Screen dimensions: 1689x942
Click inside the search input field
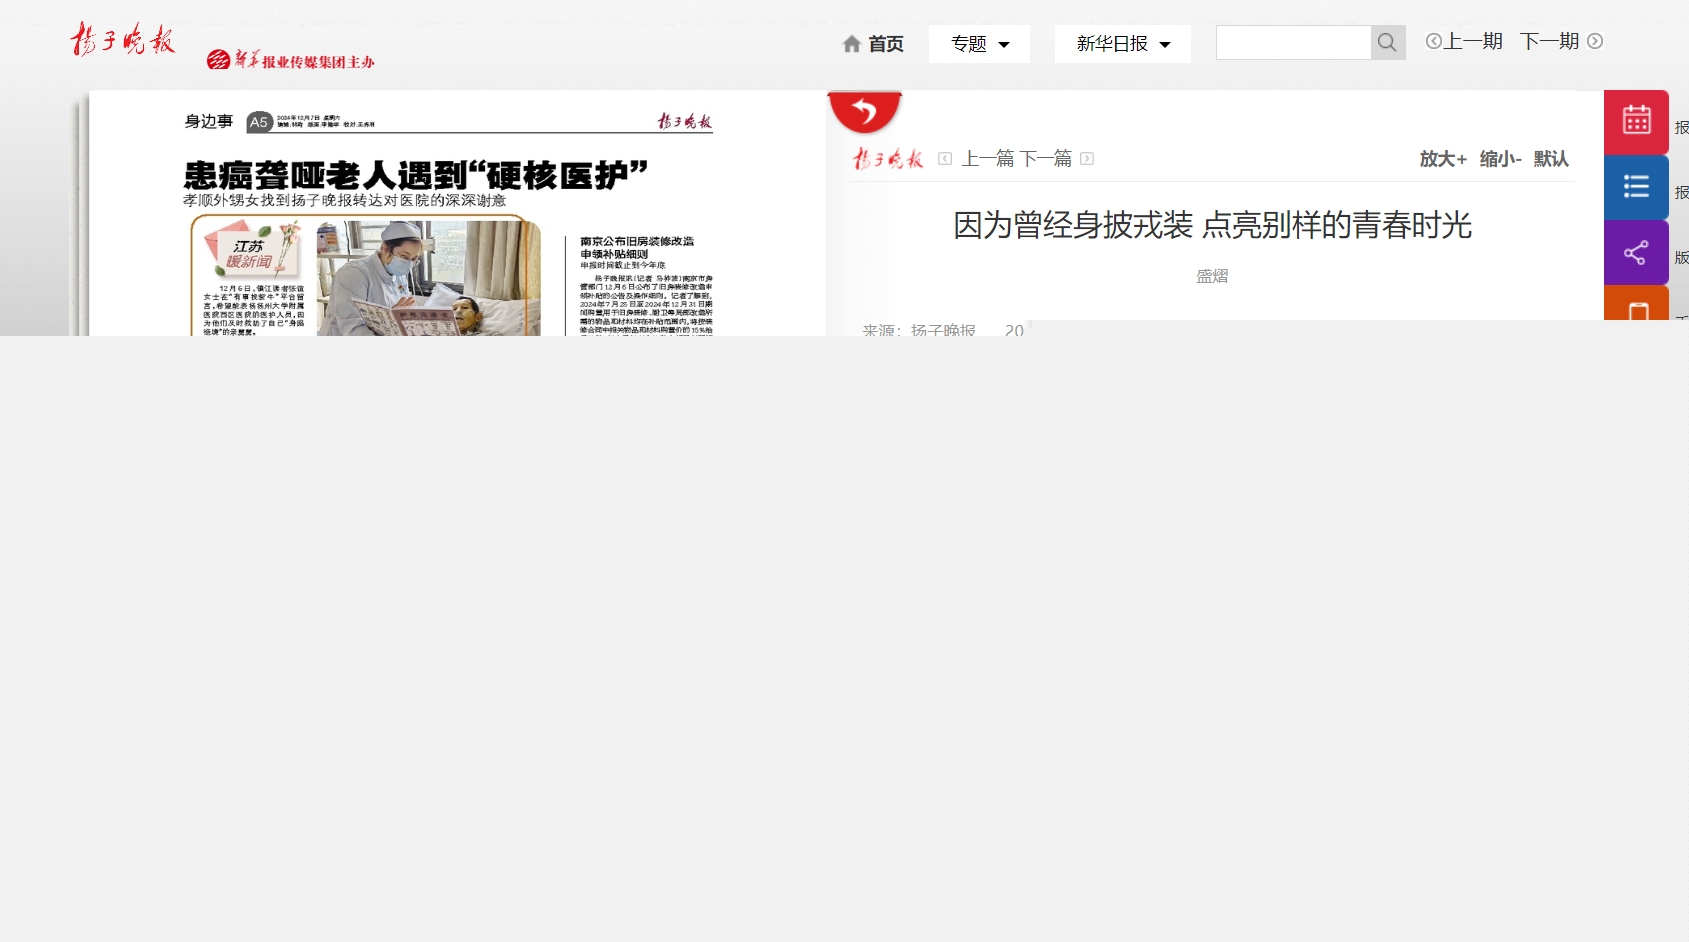pos(1292,42)
